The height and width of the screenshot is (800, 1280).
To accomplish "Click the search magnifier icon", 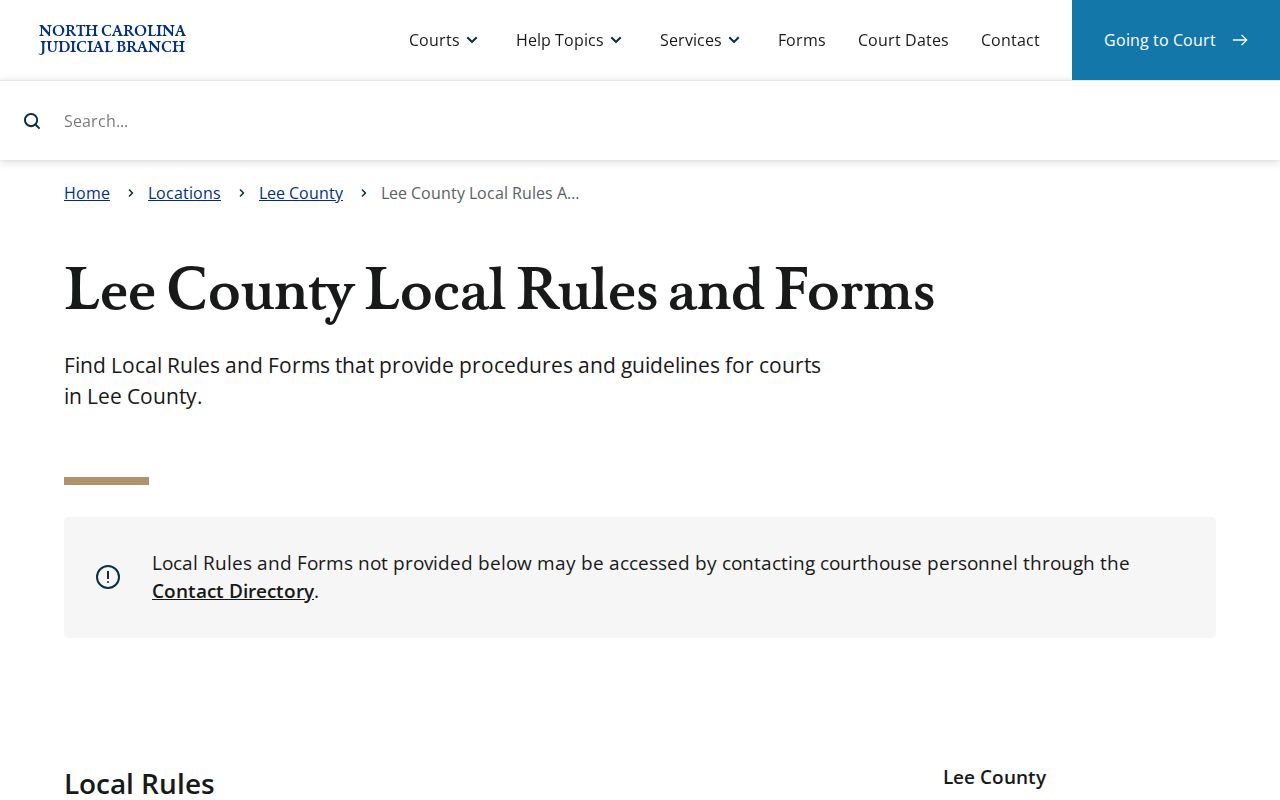I will (x=32, y=121).
